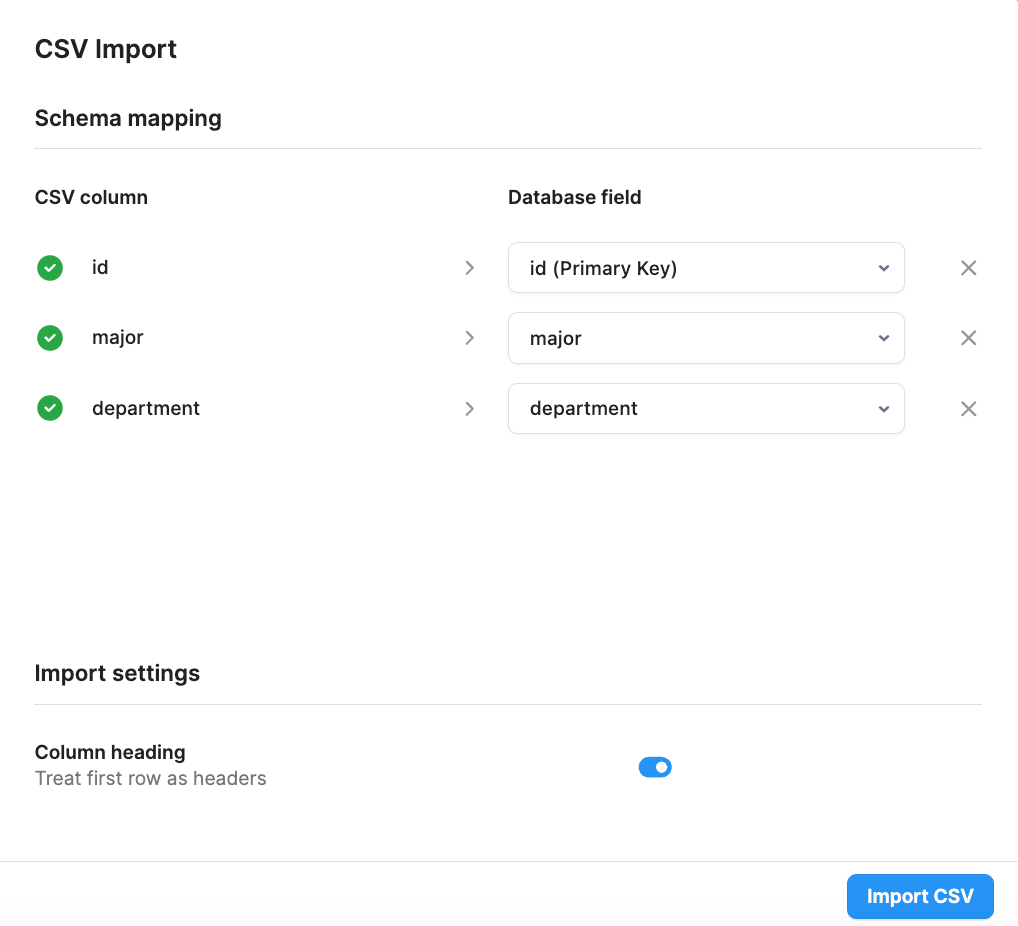Click the Schema mapping section title
1018x926 pixels.
(128, 118)
